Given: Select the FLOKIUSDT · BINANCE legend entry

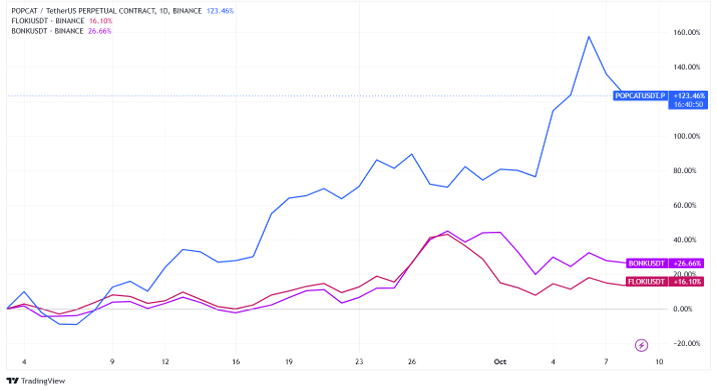Looking at the screenshot, I should (48, 21).
